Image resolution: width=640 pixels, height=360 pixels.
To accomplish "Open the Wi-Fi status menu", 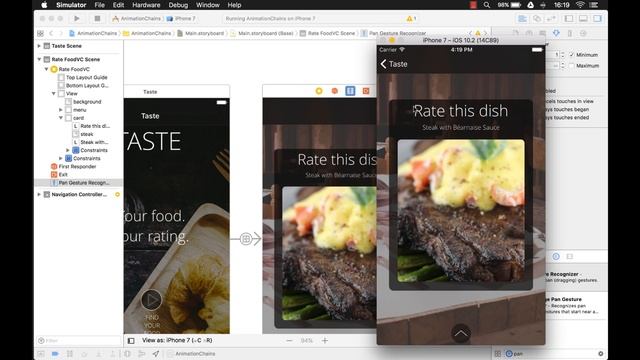I will click(x=580, y=5).
